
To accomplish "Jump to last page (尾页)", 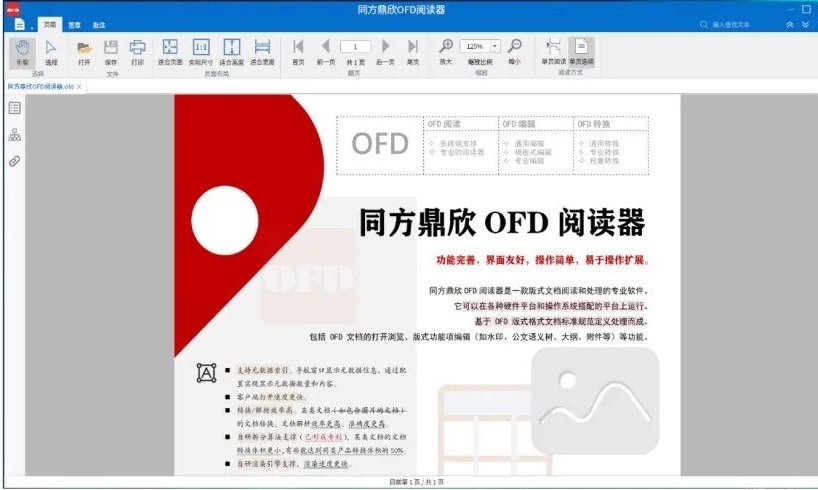I will tap(413, 52).
